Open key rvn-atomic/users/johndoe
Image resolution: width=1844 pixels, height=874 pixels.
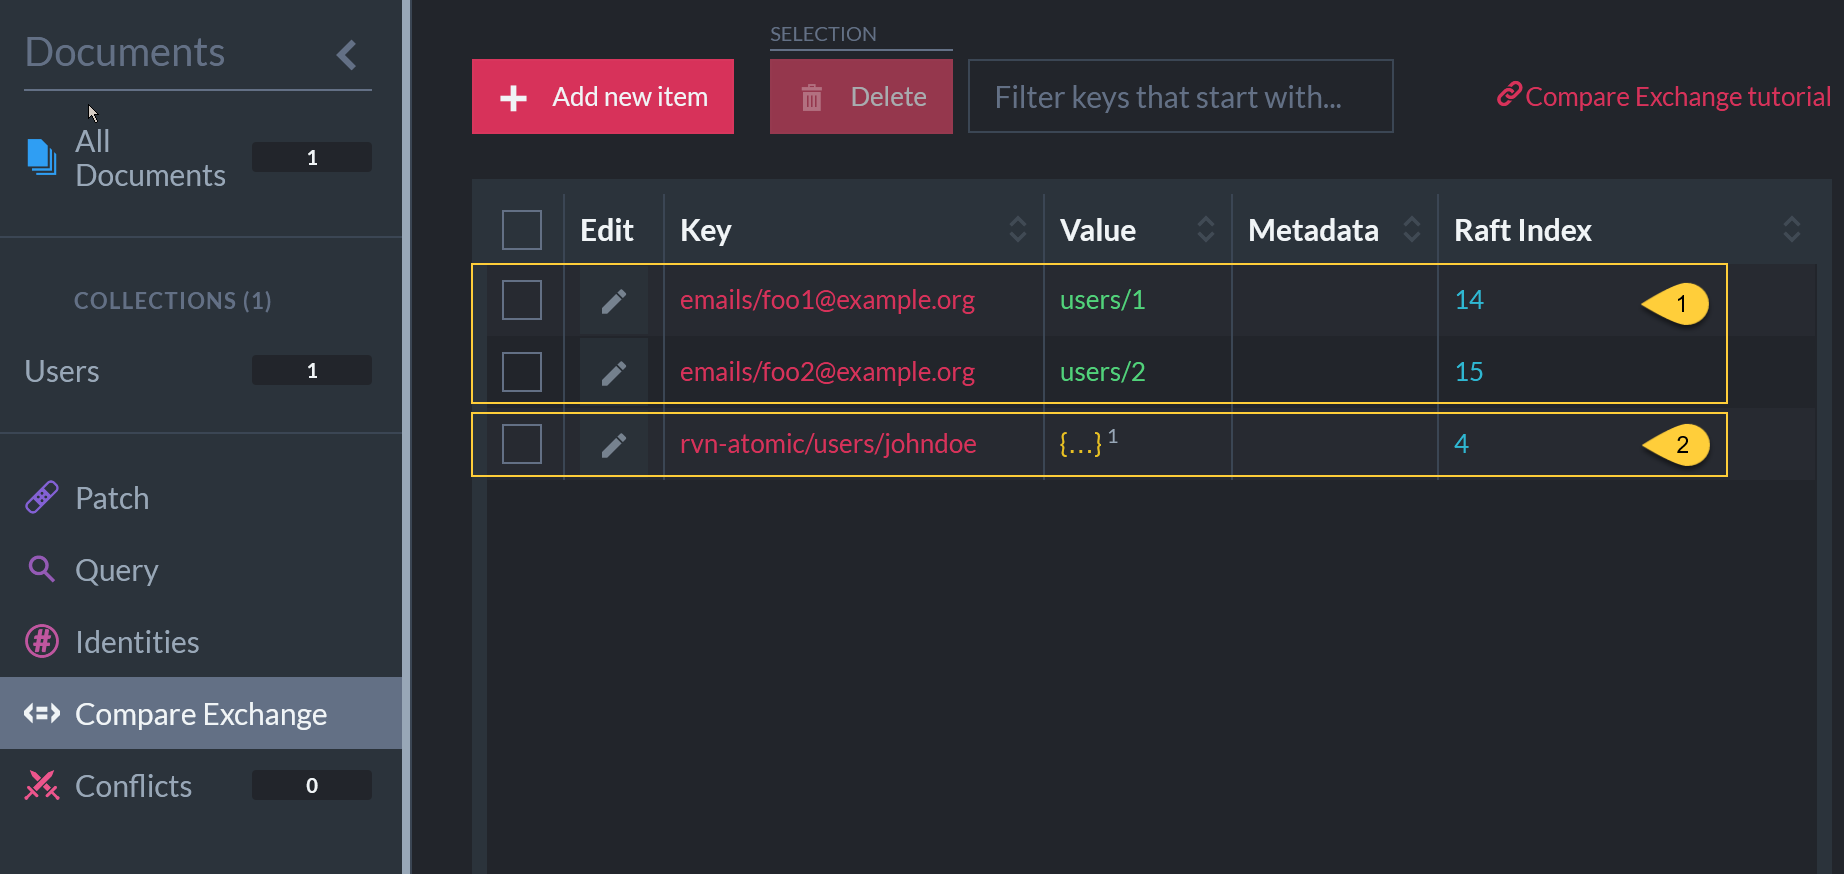point(828,444)
